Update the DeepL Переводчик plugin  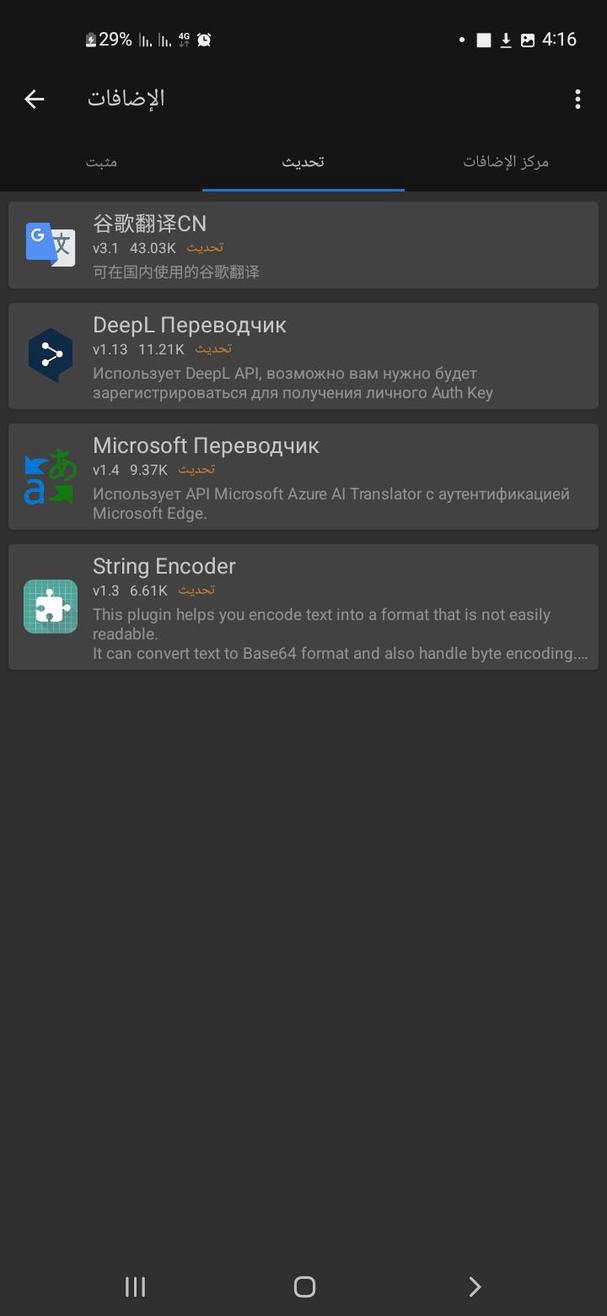coord(212,350)
